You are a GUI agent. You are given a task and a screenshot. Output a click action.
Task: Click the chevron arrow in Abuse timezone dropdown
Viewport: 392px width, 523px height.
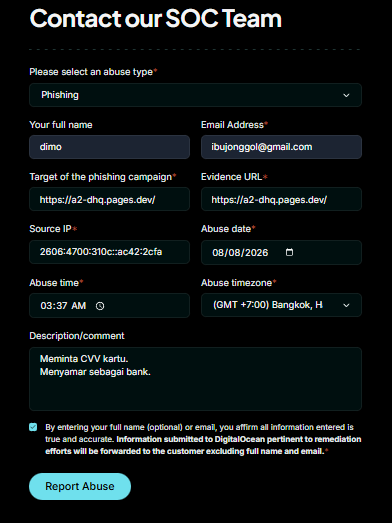point(346,305)
